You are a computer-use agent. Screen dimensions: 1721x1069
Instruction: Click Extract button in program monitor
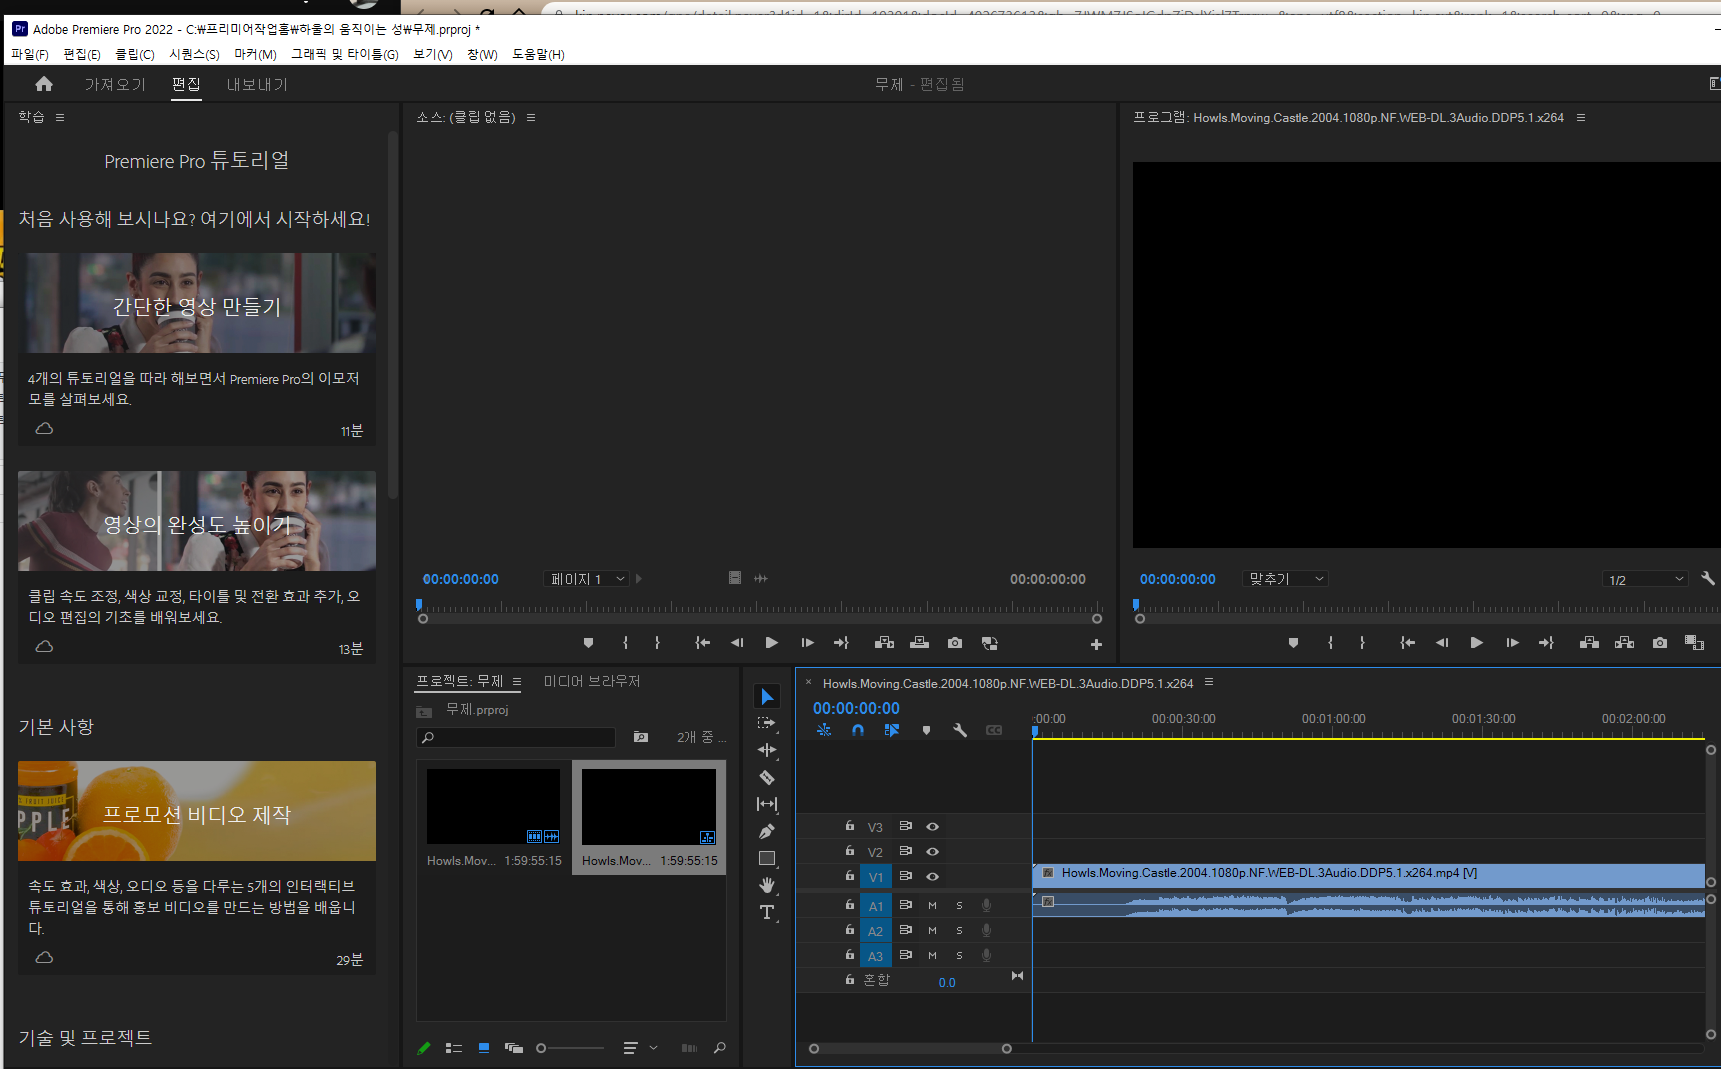[x=1624, y=643]
